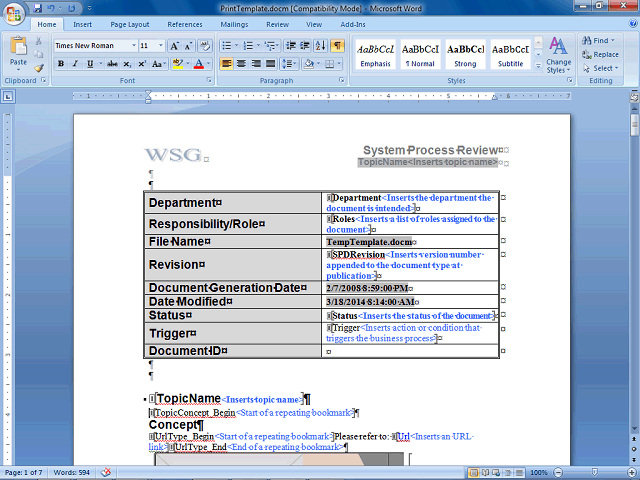
Task: Click the 100% zoom level
Action: click(539, 473)
